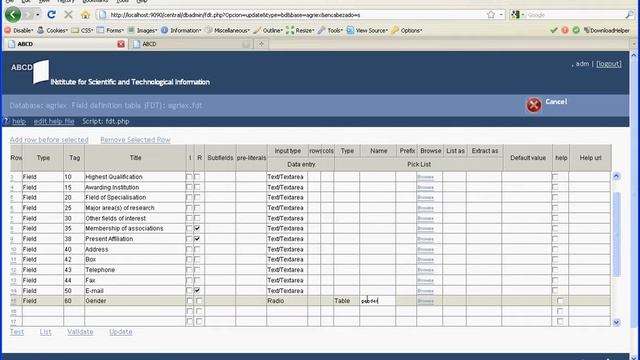Open the Information developer menu
640x360 pixels.
tap(181, 30)
